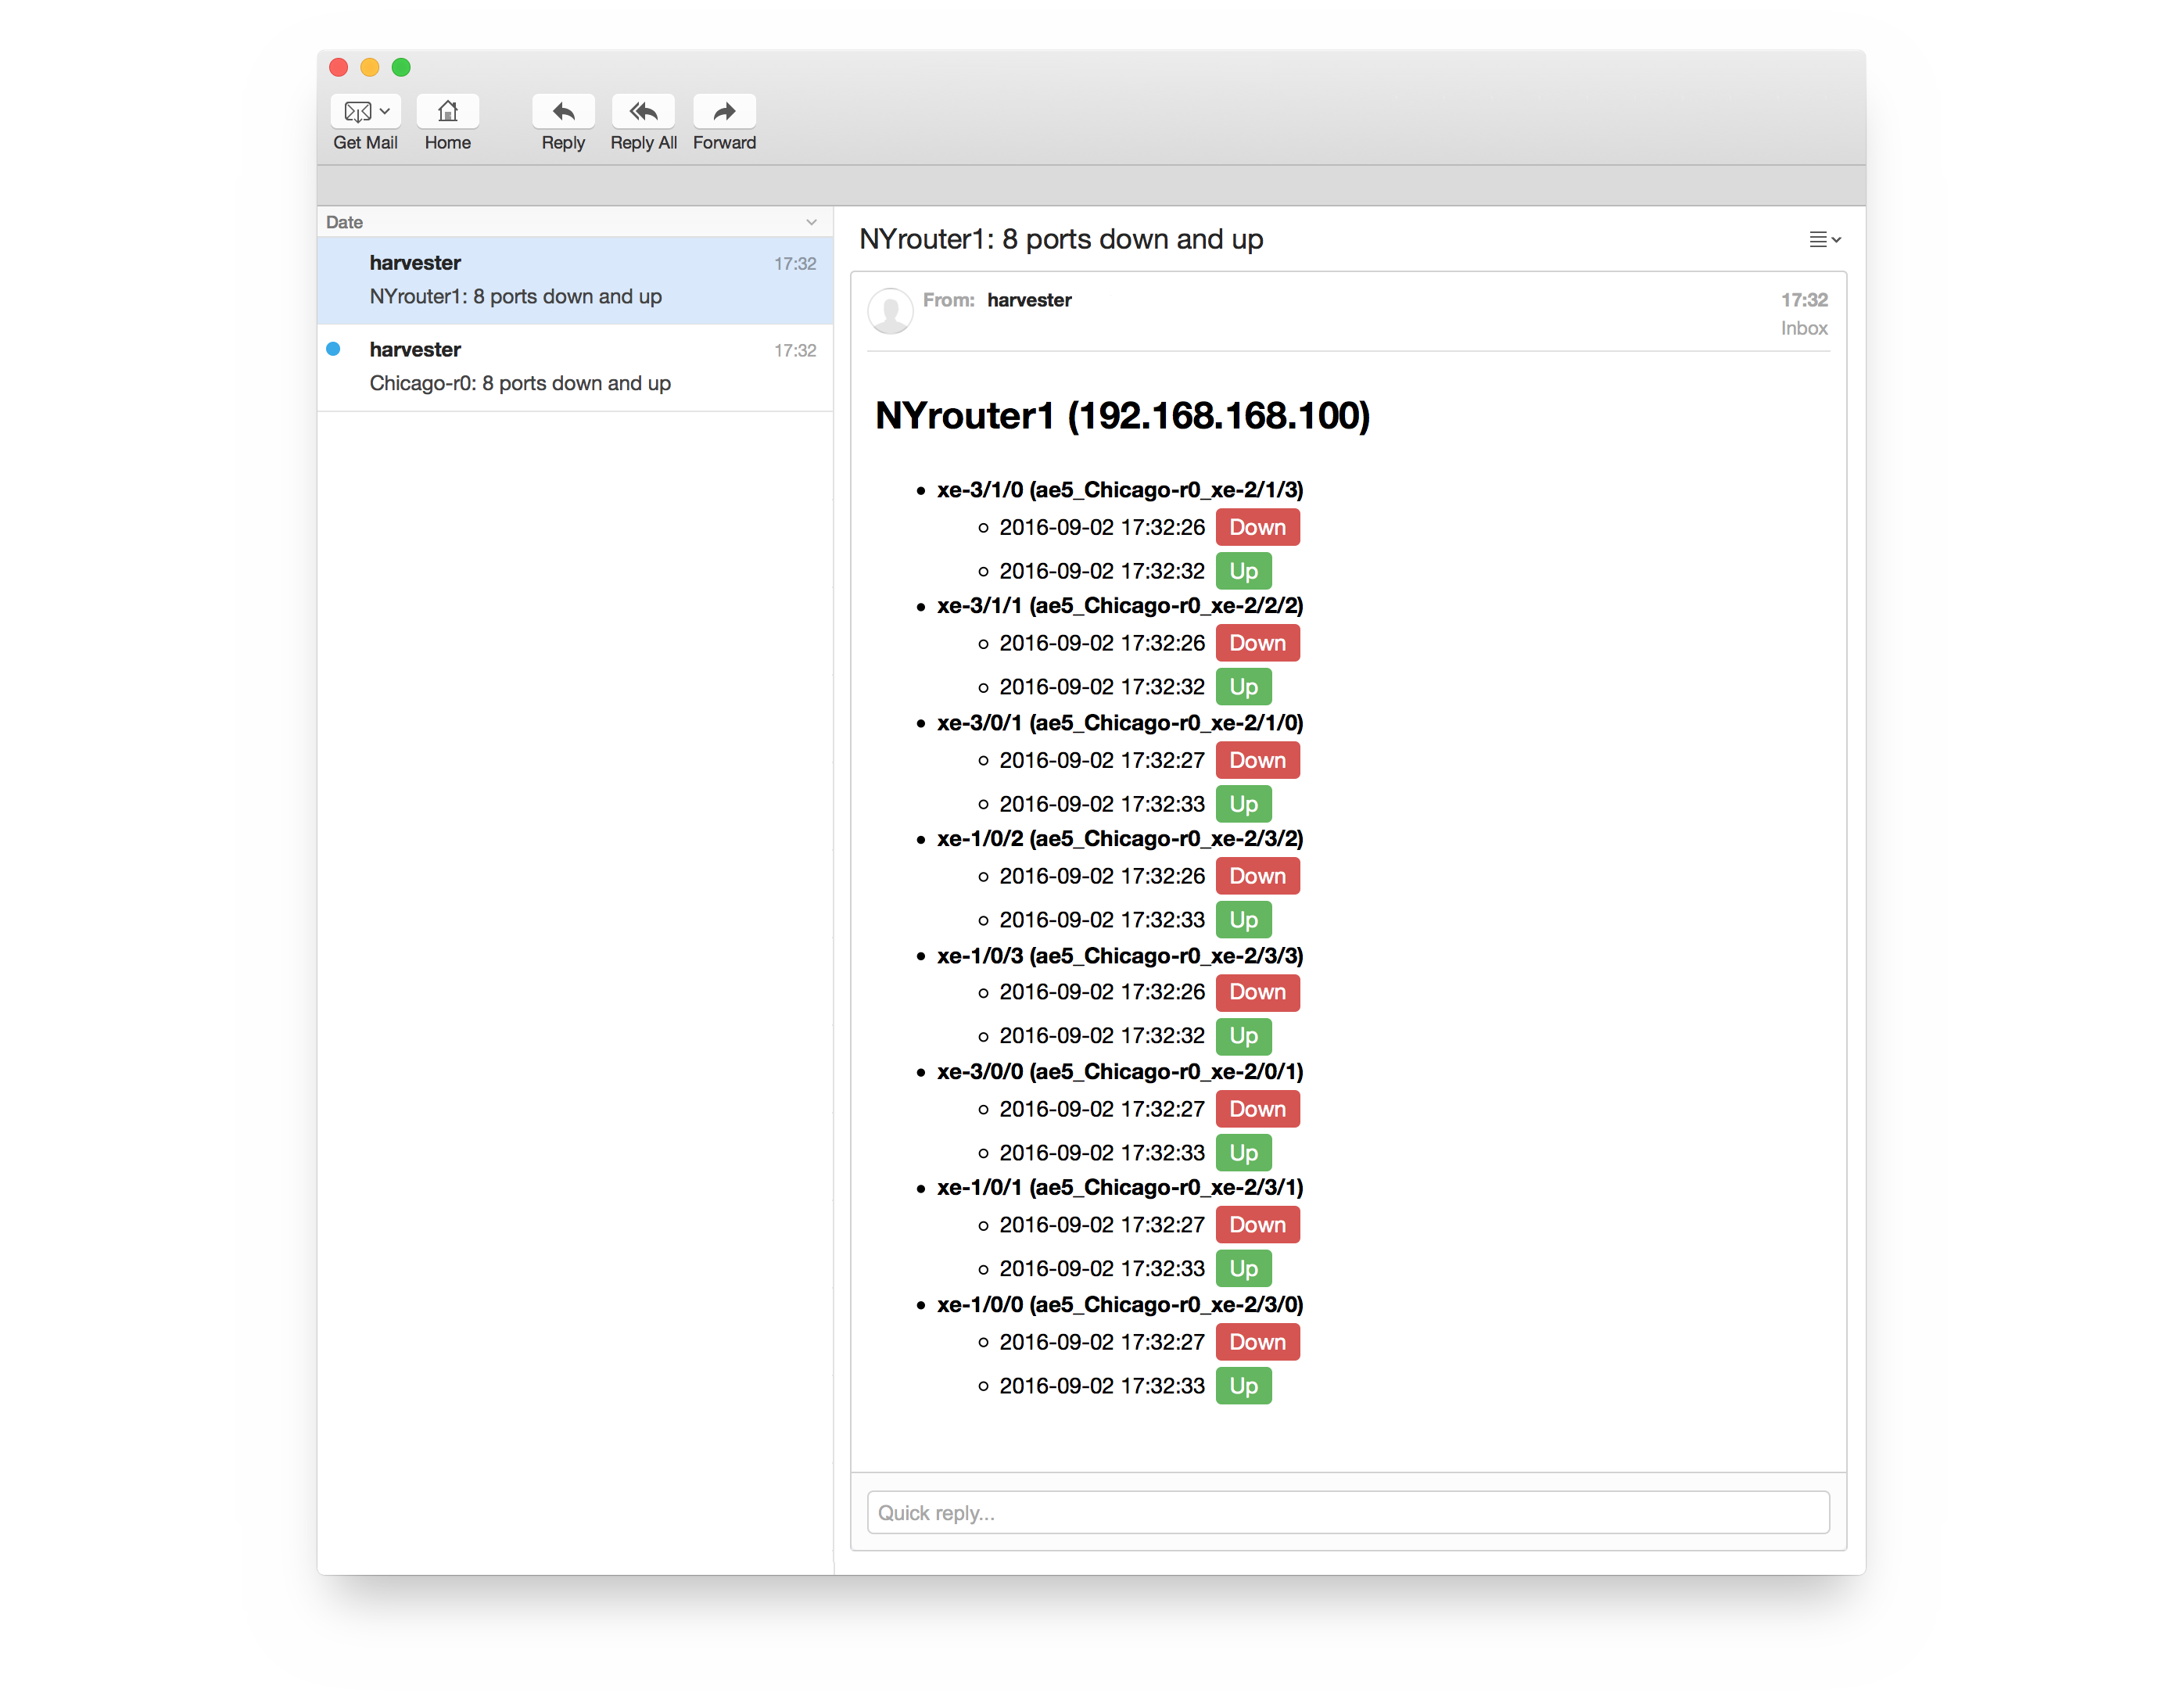Screen dimensions: 2184x1700
Task: Click Down badge under xe-3/0/1
Action: 1257,760
